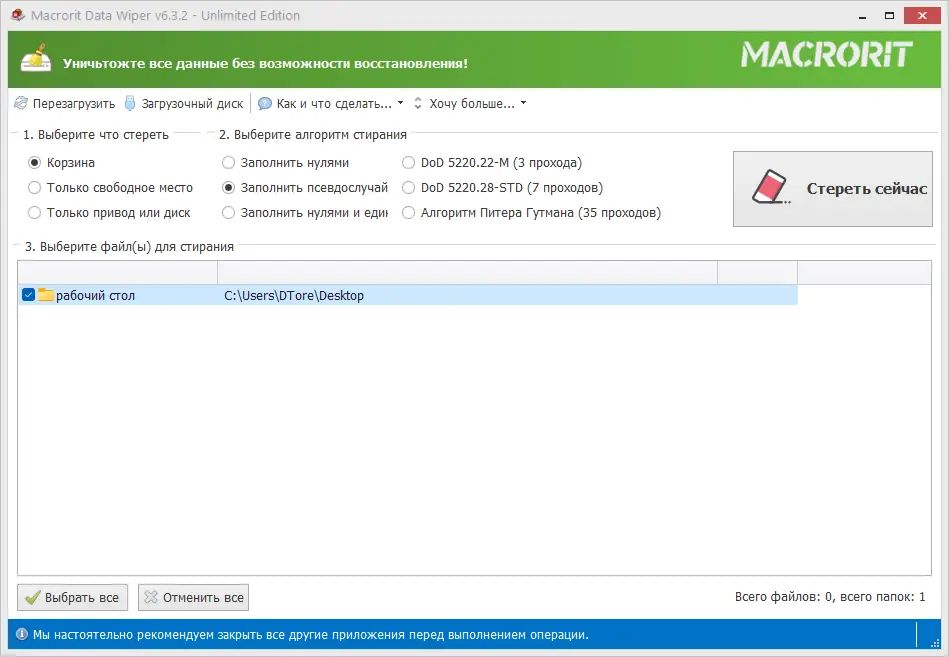Click the info icon in blue status bar
Screen dimensions: 949x657
(22, 634)
